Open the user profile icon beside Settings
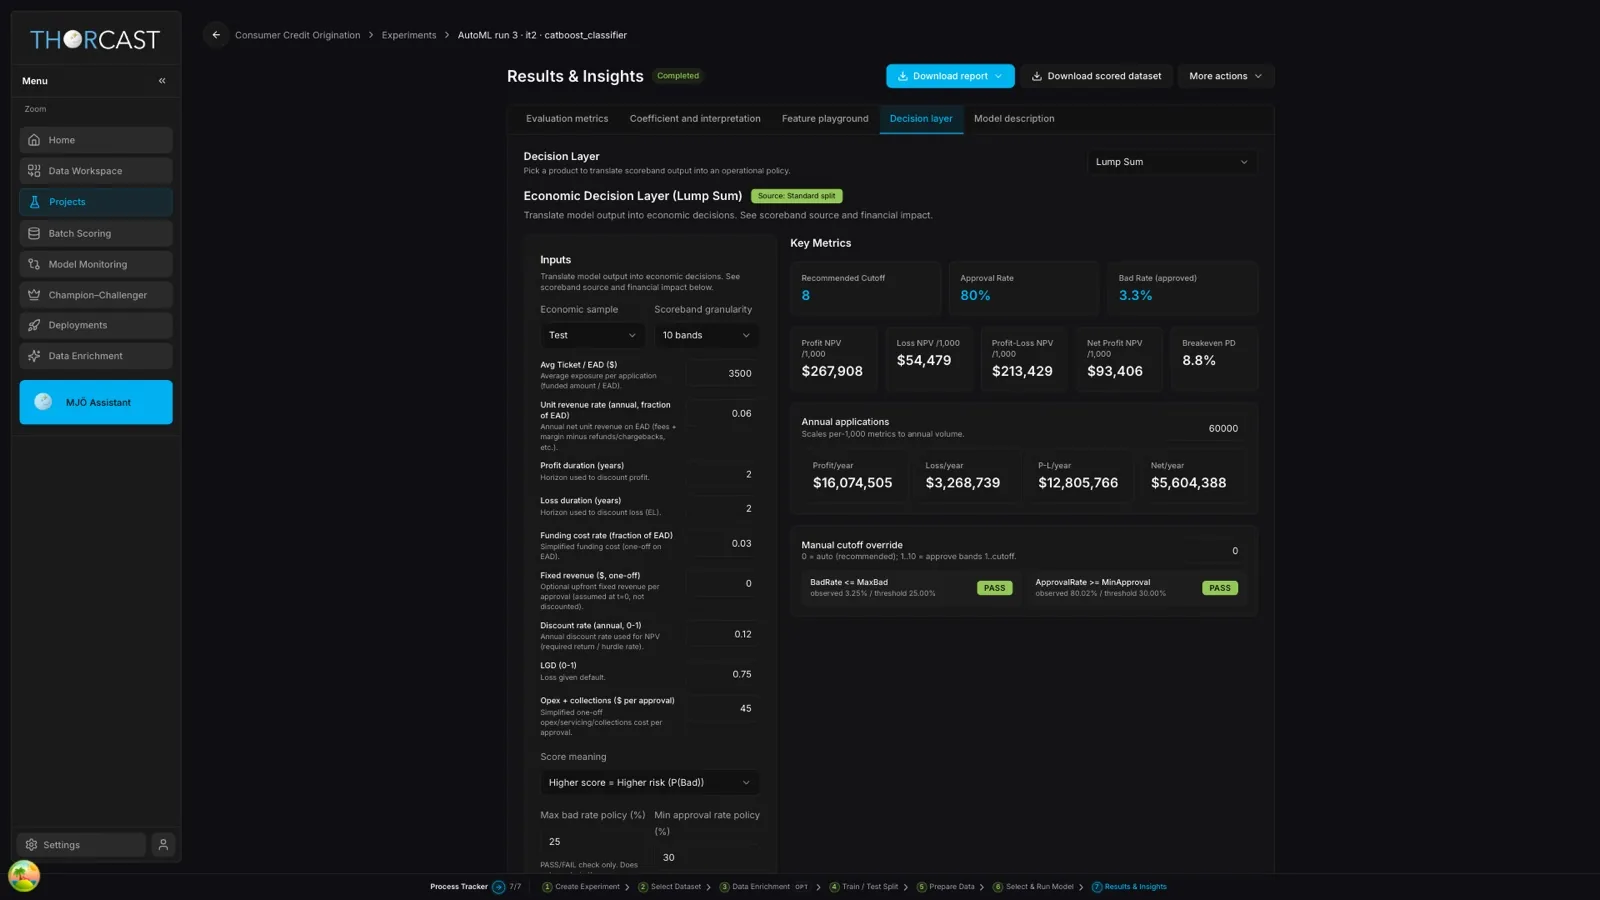 click(x=163, y=845)
